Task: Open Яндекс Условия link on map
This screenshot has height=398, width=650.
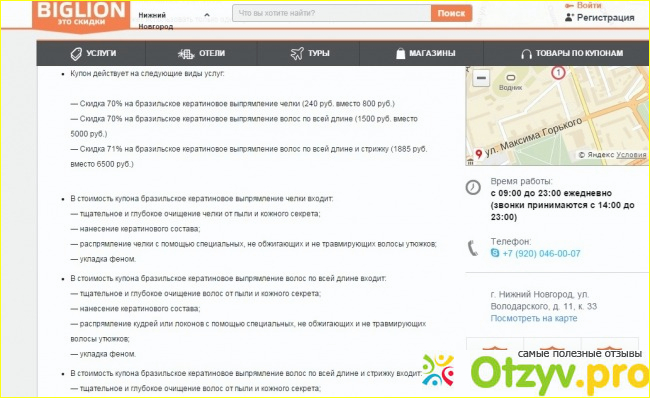Action: click(631, 155)
